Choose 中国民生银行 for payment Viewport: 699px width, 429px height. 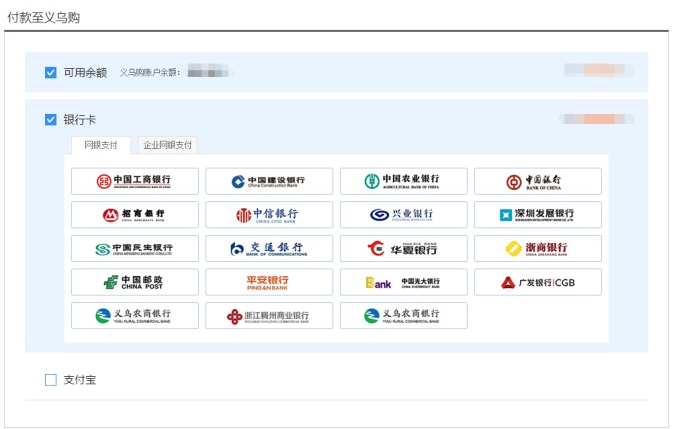point(135,249)
